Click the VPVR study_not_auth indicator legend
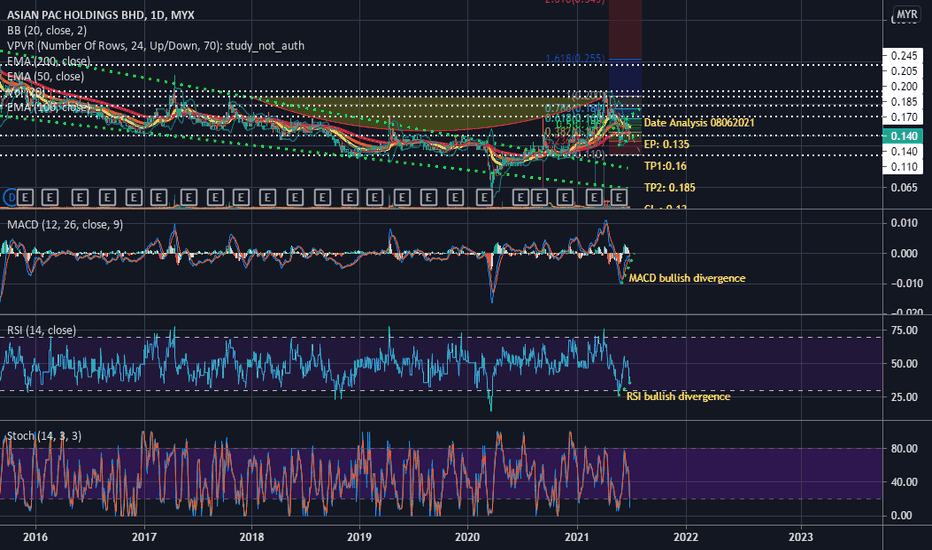The height and width of the screenshot is (550, 932). click(x=156, y=46)
